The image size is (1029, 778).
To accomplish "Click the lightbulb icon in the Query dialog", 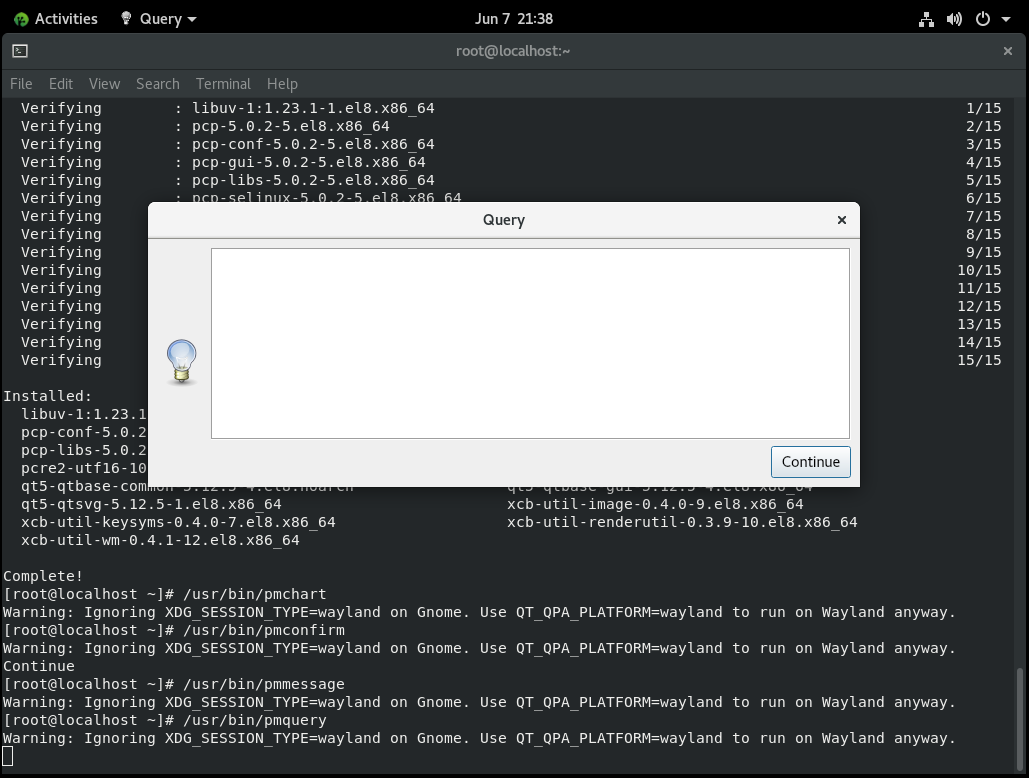I will 181,361.
